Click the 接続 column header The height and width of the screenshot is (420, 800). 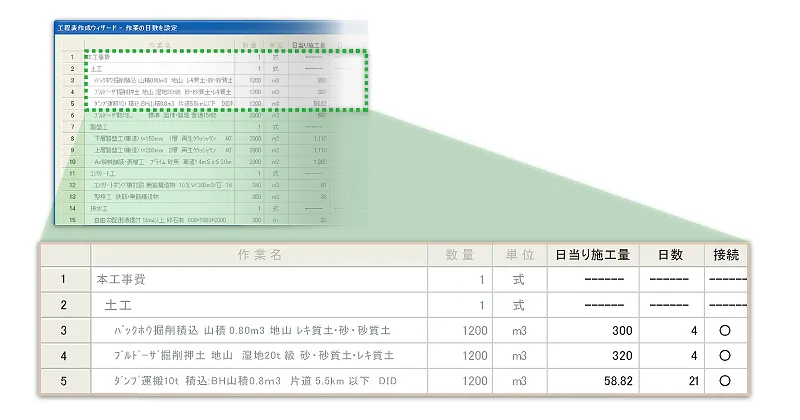point(725,255)
